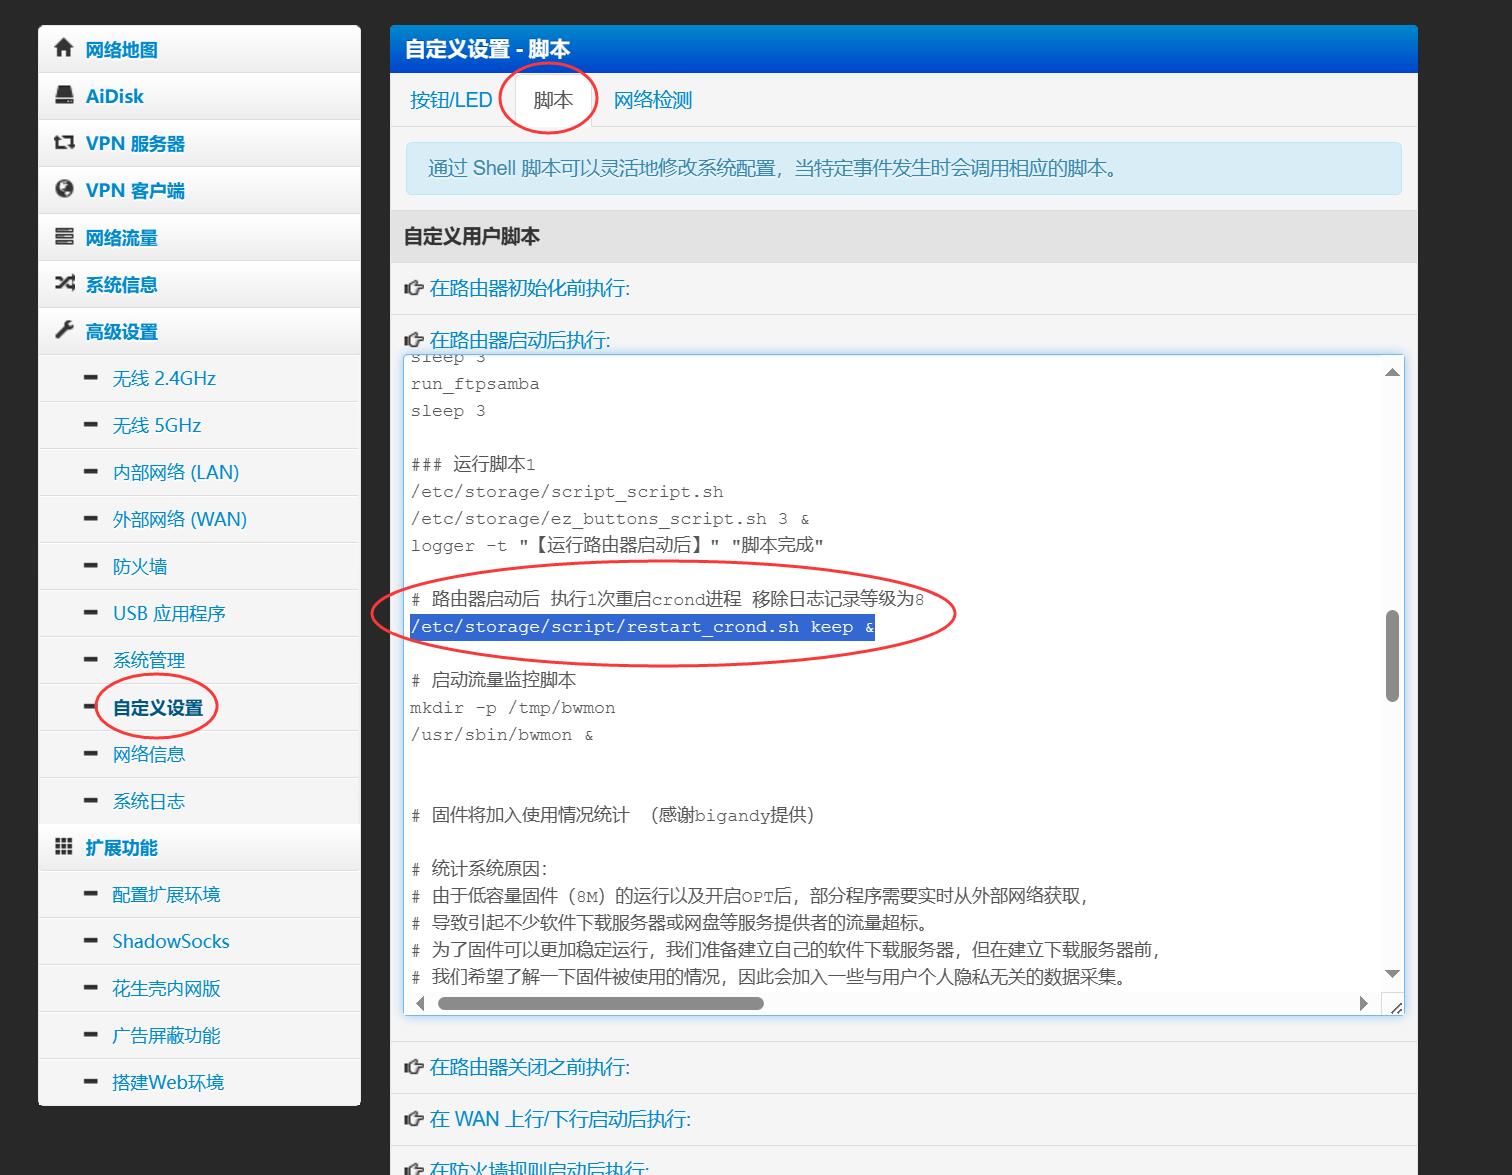The width and height of the screenshot is (1512, 1175).
Task: Click hand icon before 在路由器启动后执行
Action: pyautogui.click(x=413, y=340)
